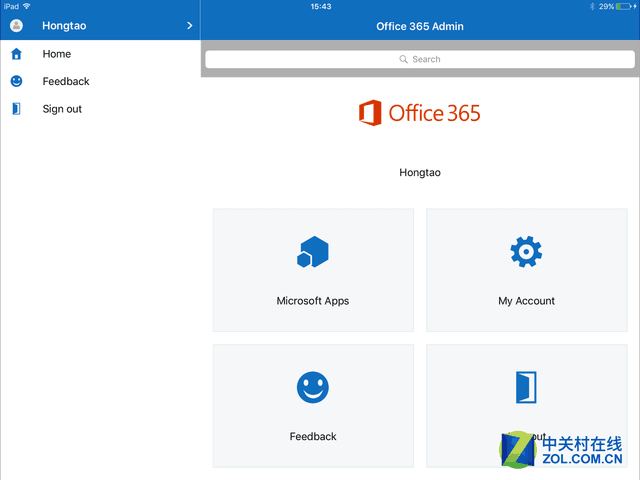
Task: Click the Office 365 logo
Action: pyautogui.click(x=420, y=113)
